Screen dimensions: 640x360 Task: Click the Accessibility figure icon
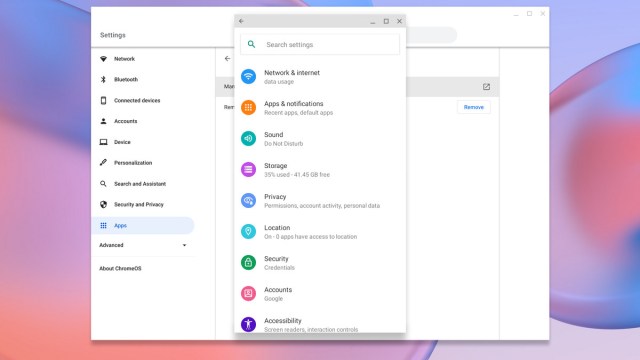248,324
